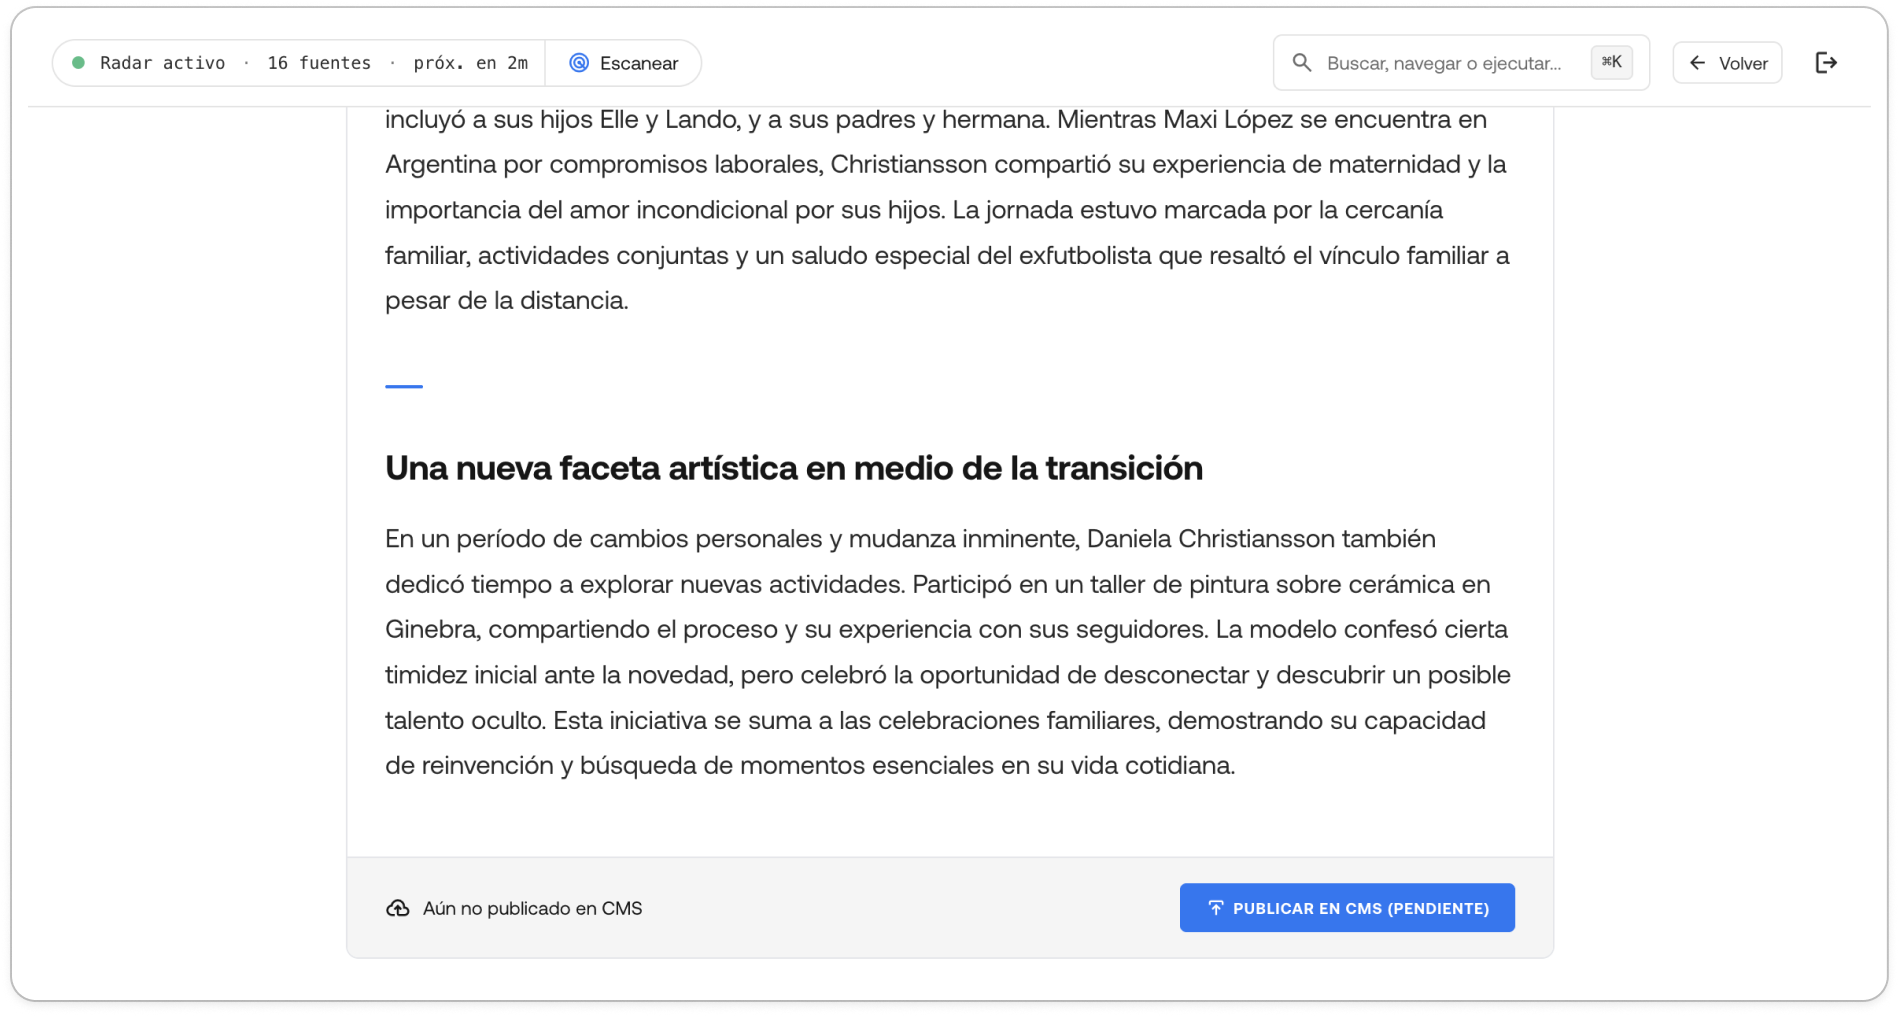Viewport: 1899px width, 1016px height.
Task: Focus the Buscar, navegar o ejecutar search field
Action: click(x=1461, y=63)
